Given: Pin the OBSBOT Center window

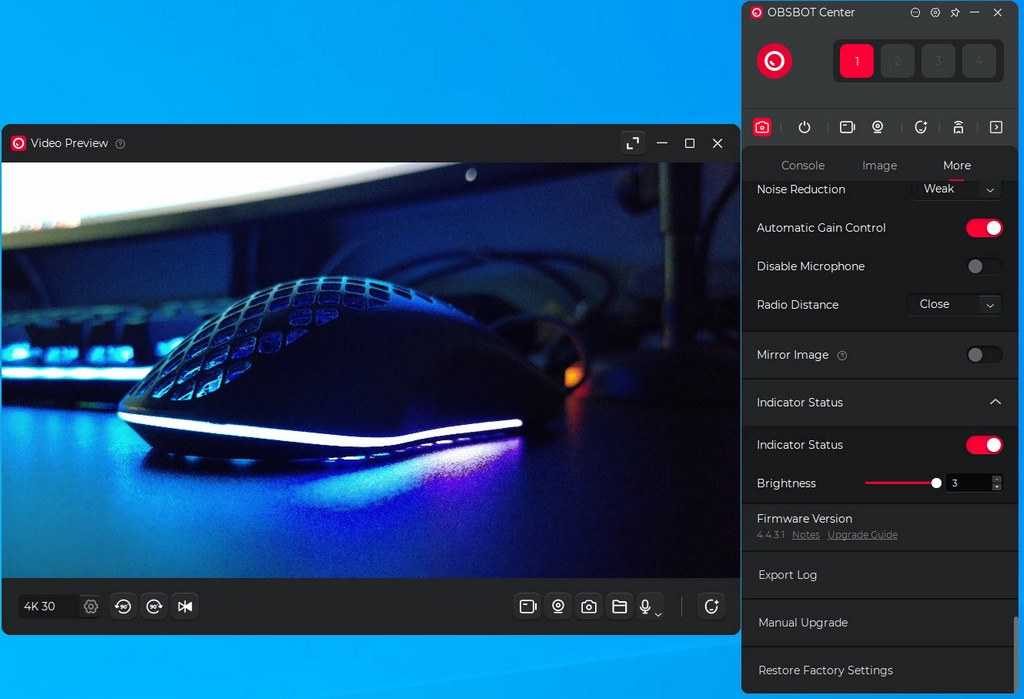Looking at the screenshot, I should (x=955, y=12).
